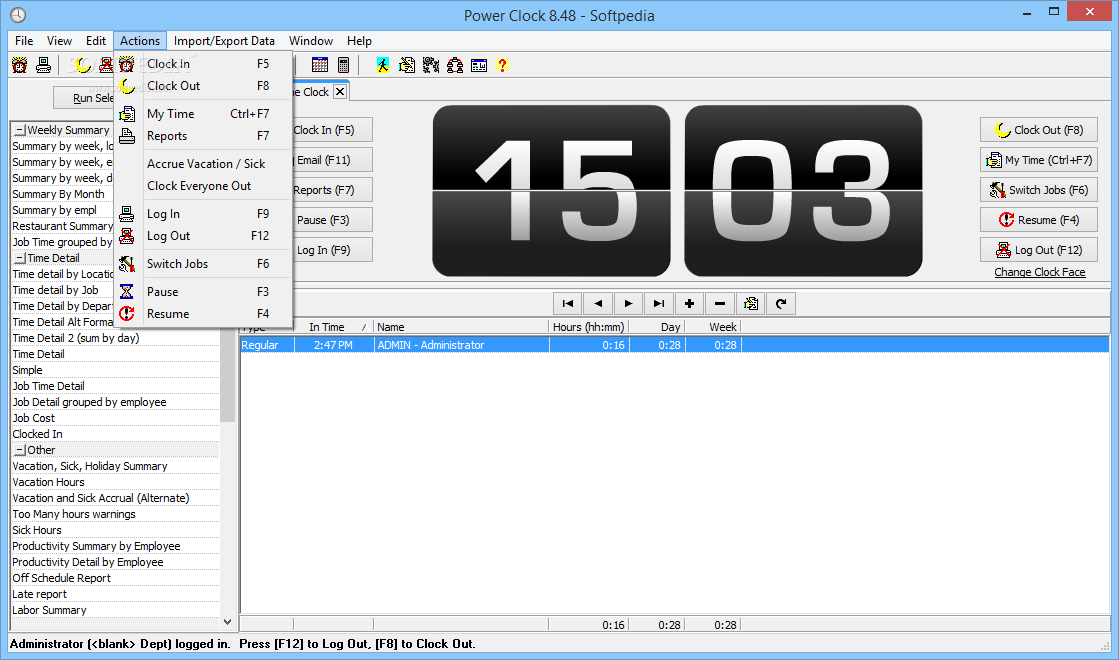Choose Clock In from Actions menu
Screen dimensions: 1119x660
click(x=203, y=64)
